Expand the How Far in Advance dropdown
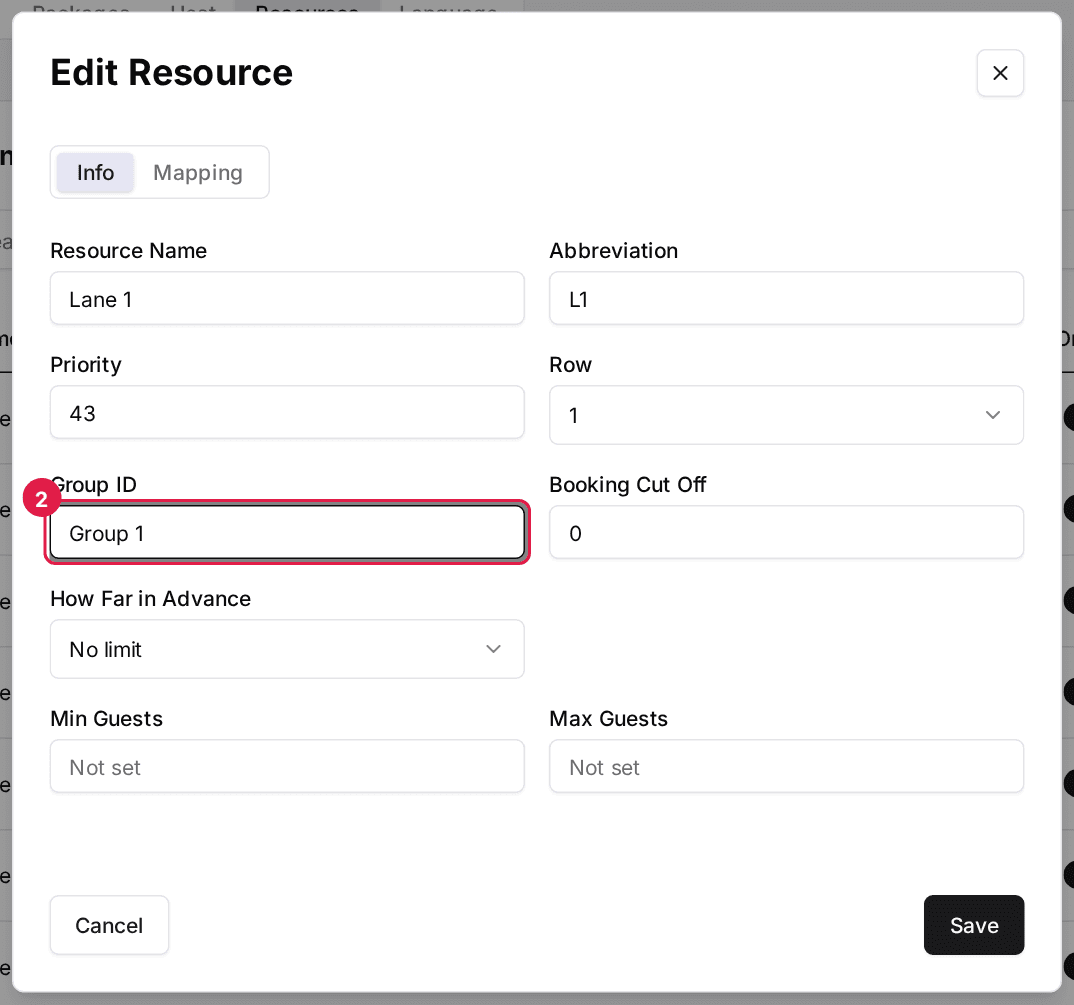This screenshot has width=1074, height=1005. (x=287, y=649)
